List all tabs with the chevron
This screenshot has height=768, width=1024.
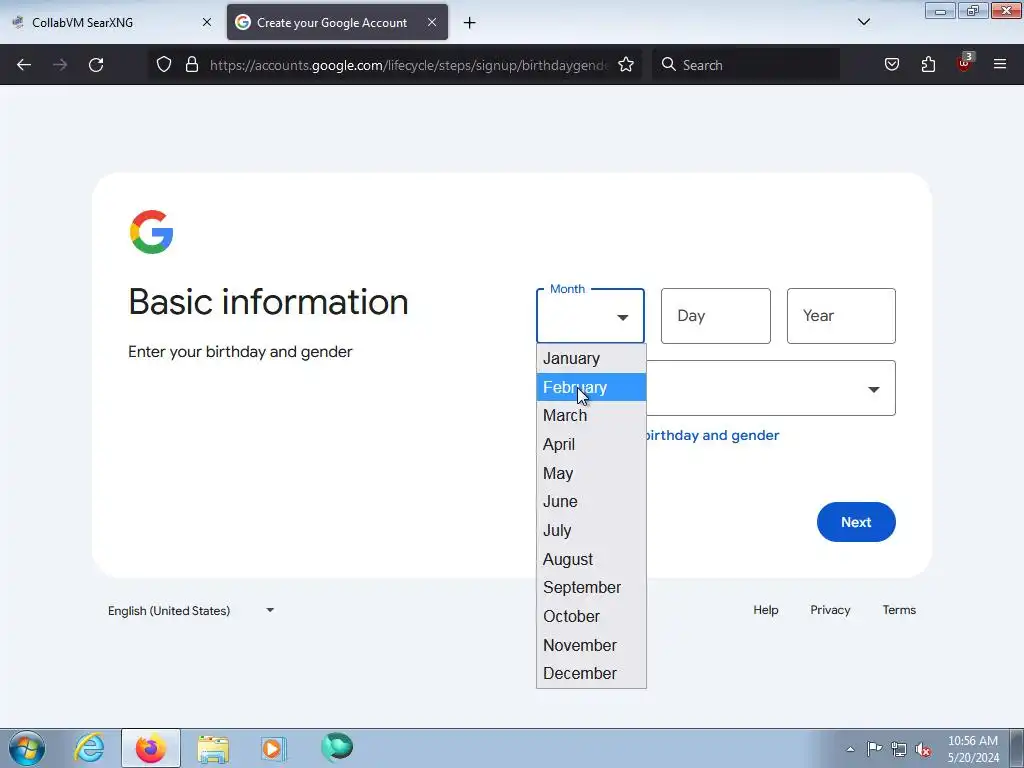tap(863, 22)
